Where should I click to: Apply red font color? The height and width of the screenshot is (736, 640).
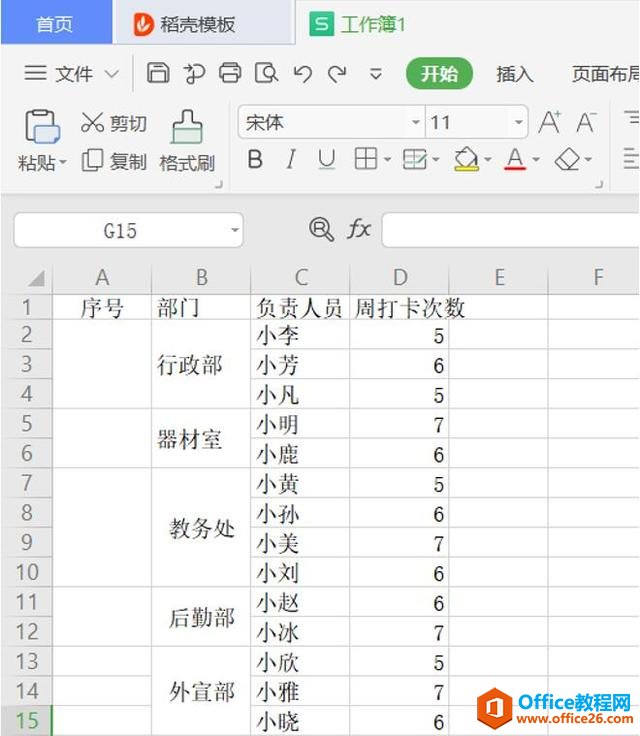(x=515, y=159)
